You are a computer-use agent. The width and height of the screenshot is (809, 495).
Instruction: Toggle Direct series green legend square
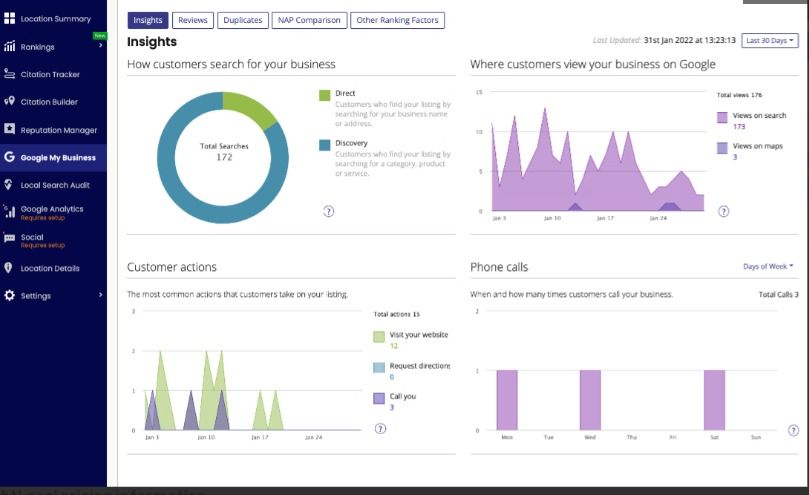(x=325, y=95)
